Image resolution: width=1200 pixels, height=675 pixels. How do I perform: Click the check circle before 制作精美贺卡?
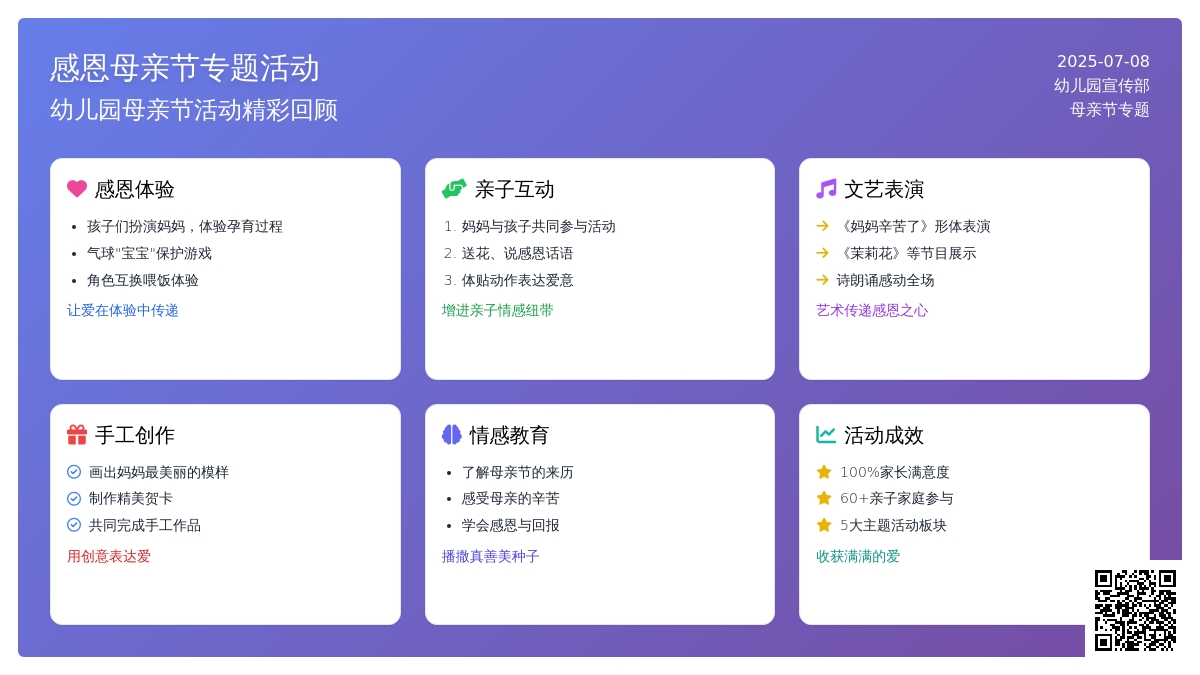(74, 498)
